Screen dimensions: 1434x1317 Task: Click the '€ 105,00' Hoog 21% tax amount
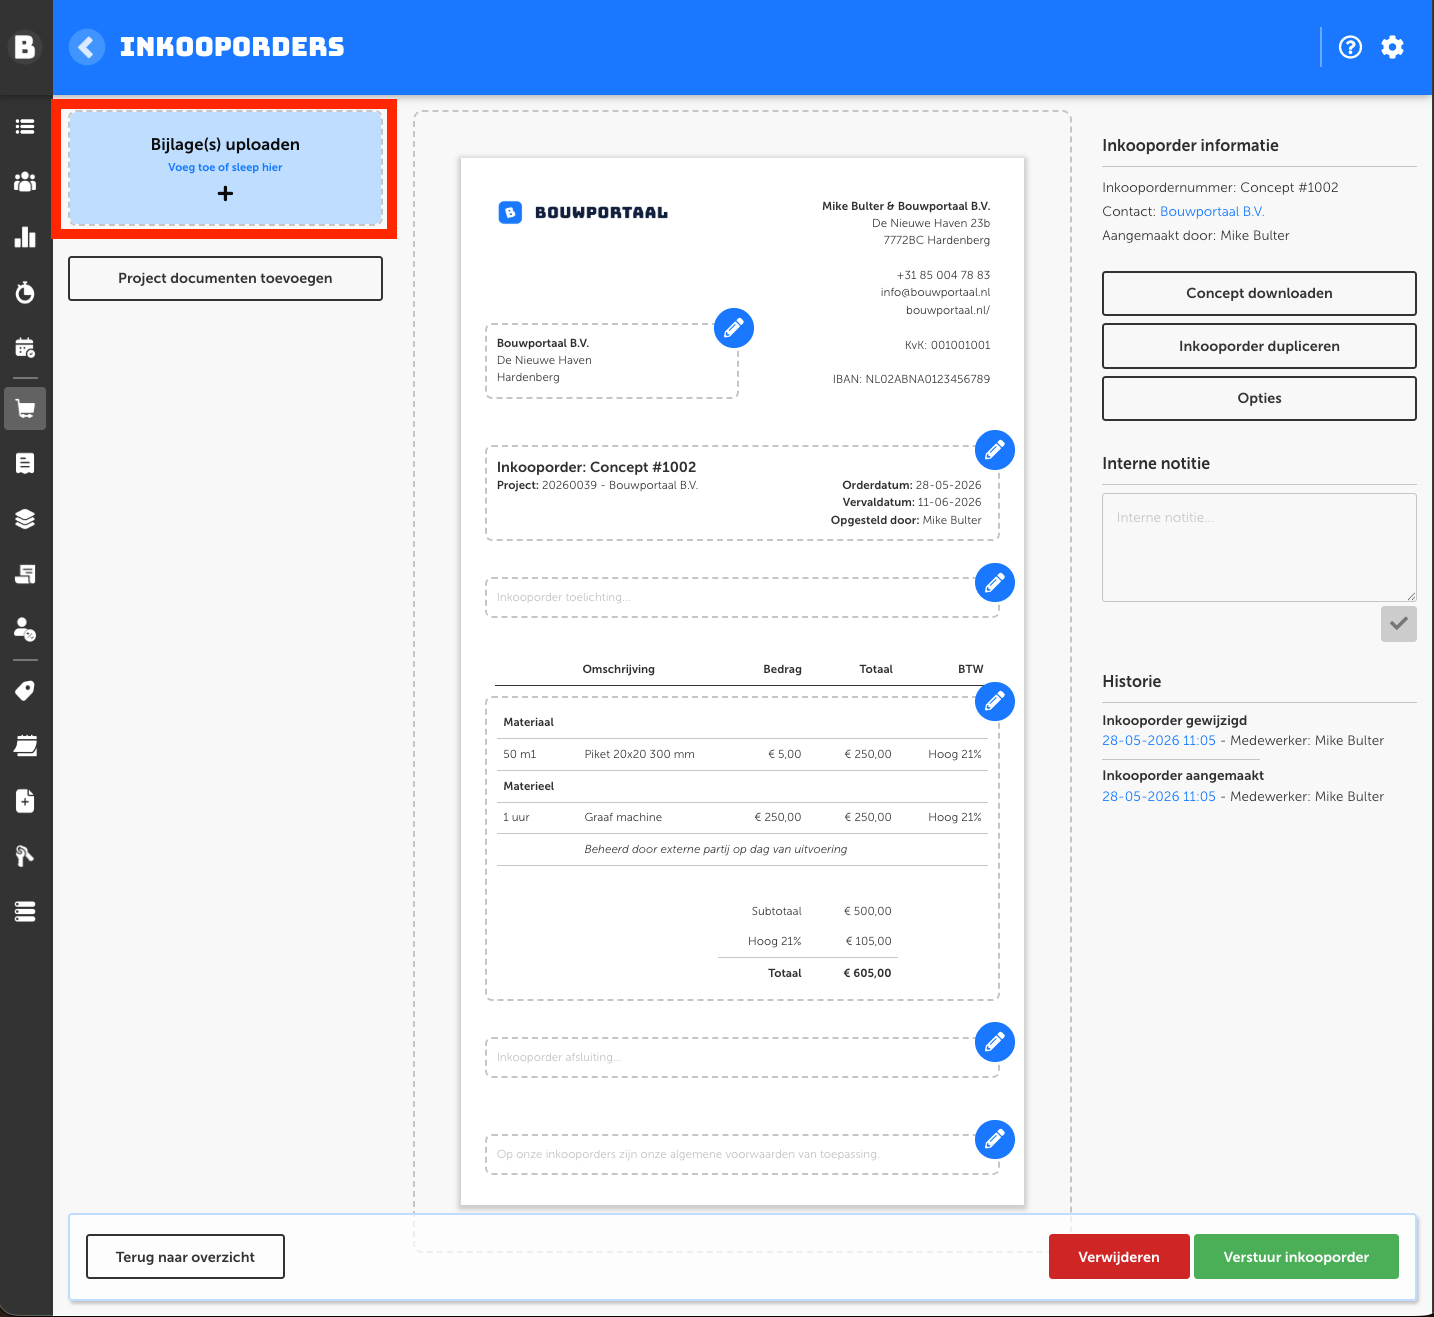tap(868, 941)
